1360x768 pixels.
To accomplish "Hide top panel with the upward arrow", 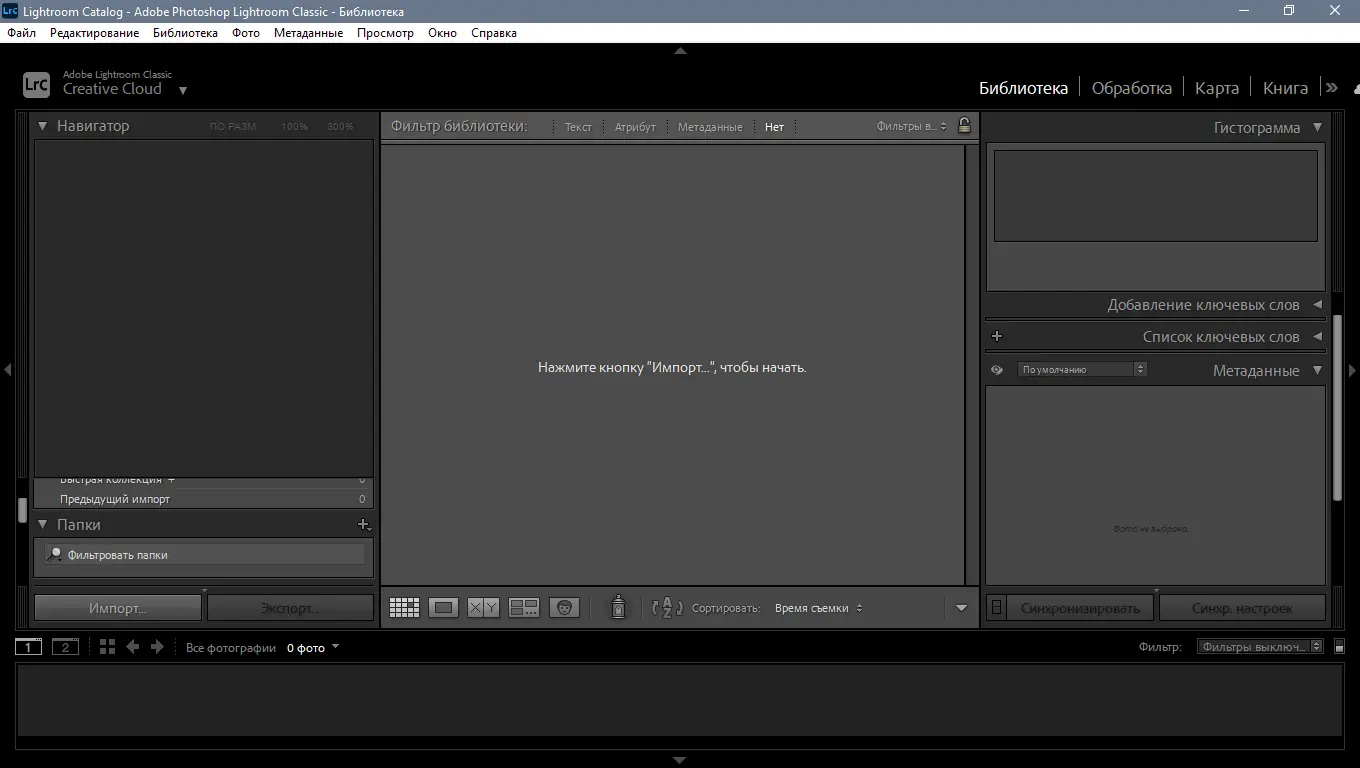I will [680, 50].
